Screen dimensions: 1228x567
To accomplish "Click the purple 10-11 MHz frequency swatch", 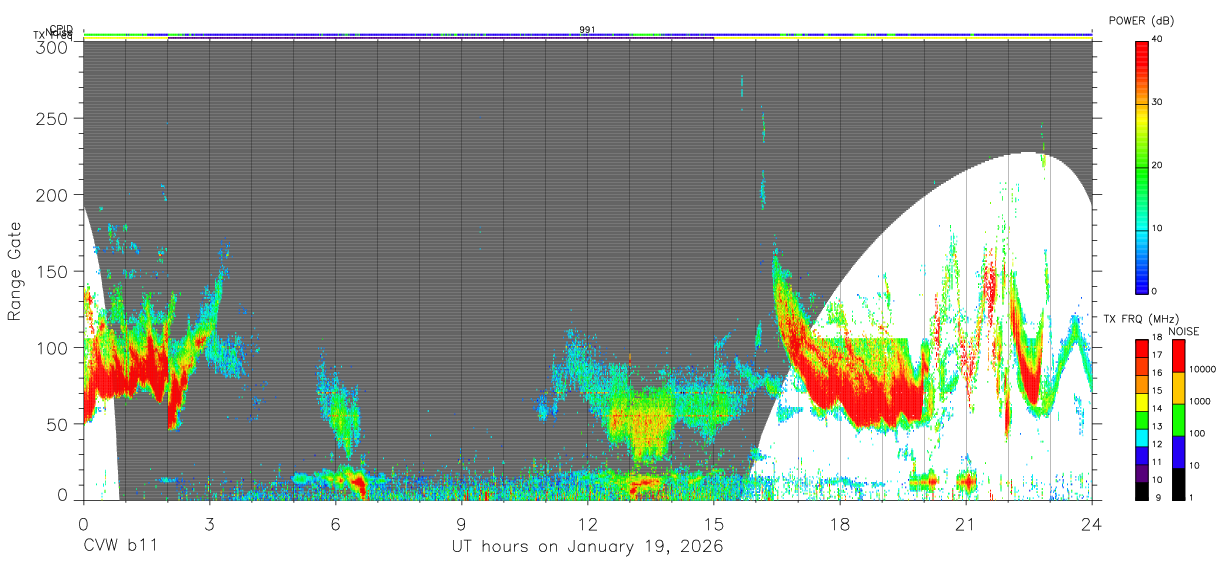I will tap(1141, 473).
